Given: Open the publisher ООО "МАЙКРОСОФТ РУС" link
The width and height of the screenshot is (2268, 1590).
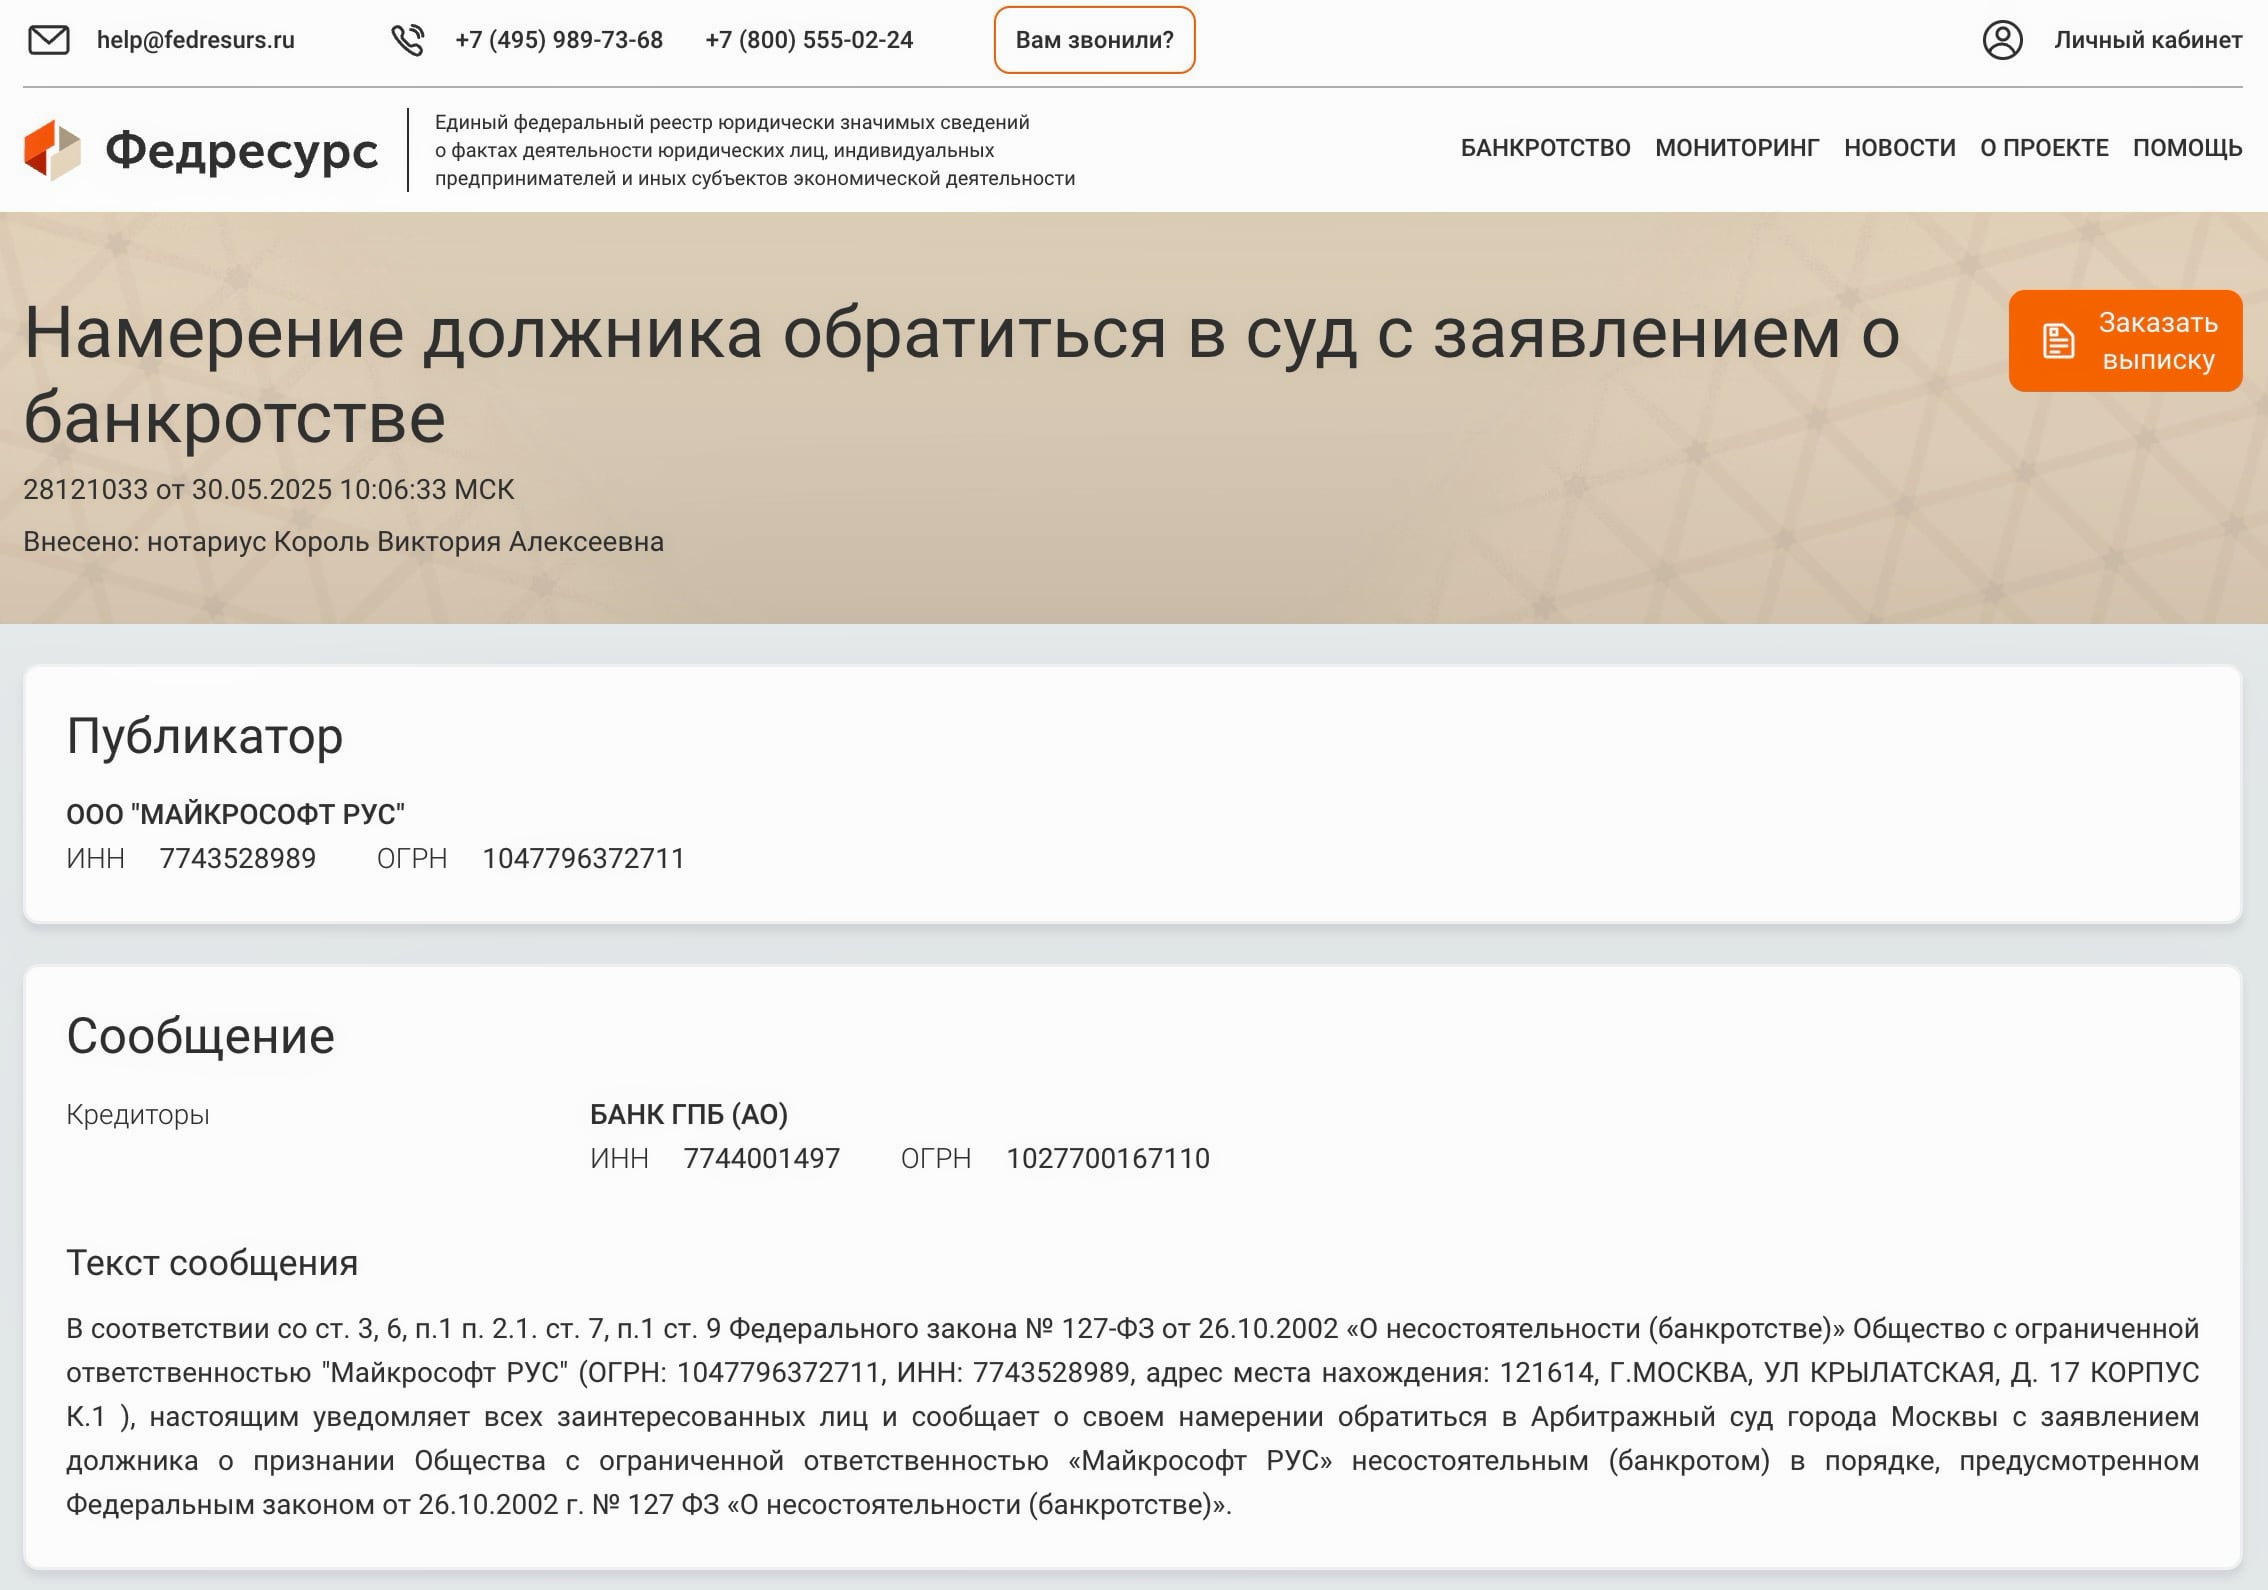Looking at the screenshot, I should 235,814.
